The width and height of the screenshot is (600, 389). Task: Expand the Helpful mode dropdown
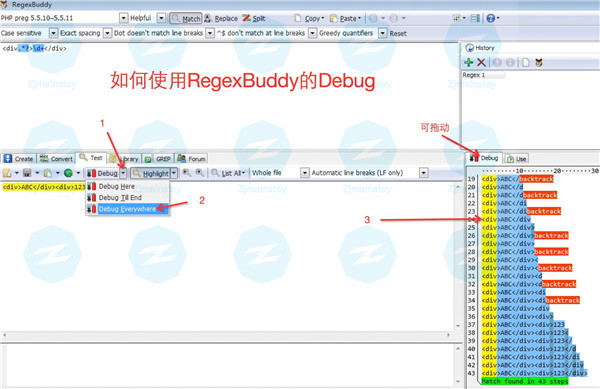(161, 18)
